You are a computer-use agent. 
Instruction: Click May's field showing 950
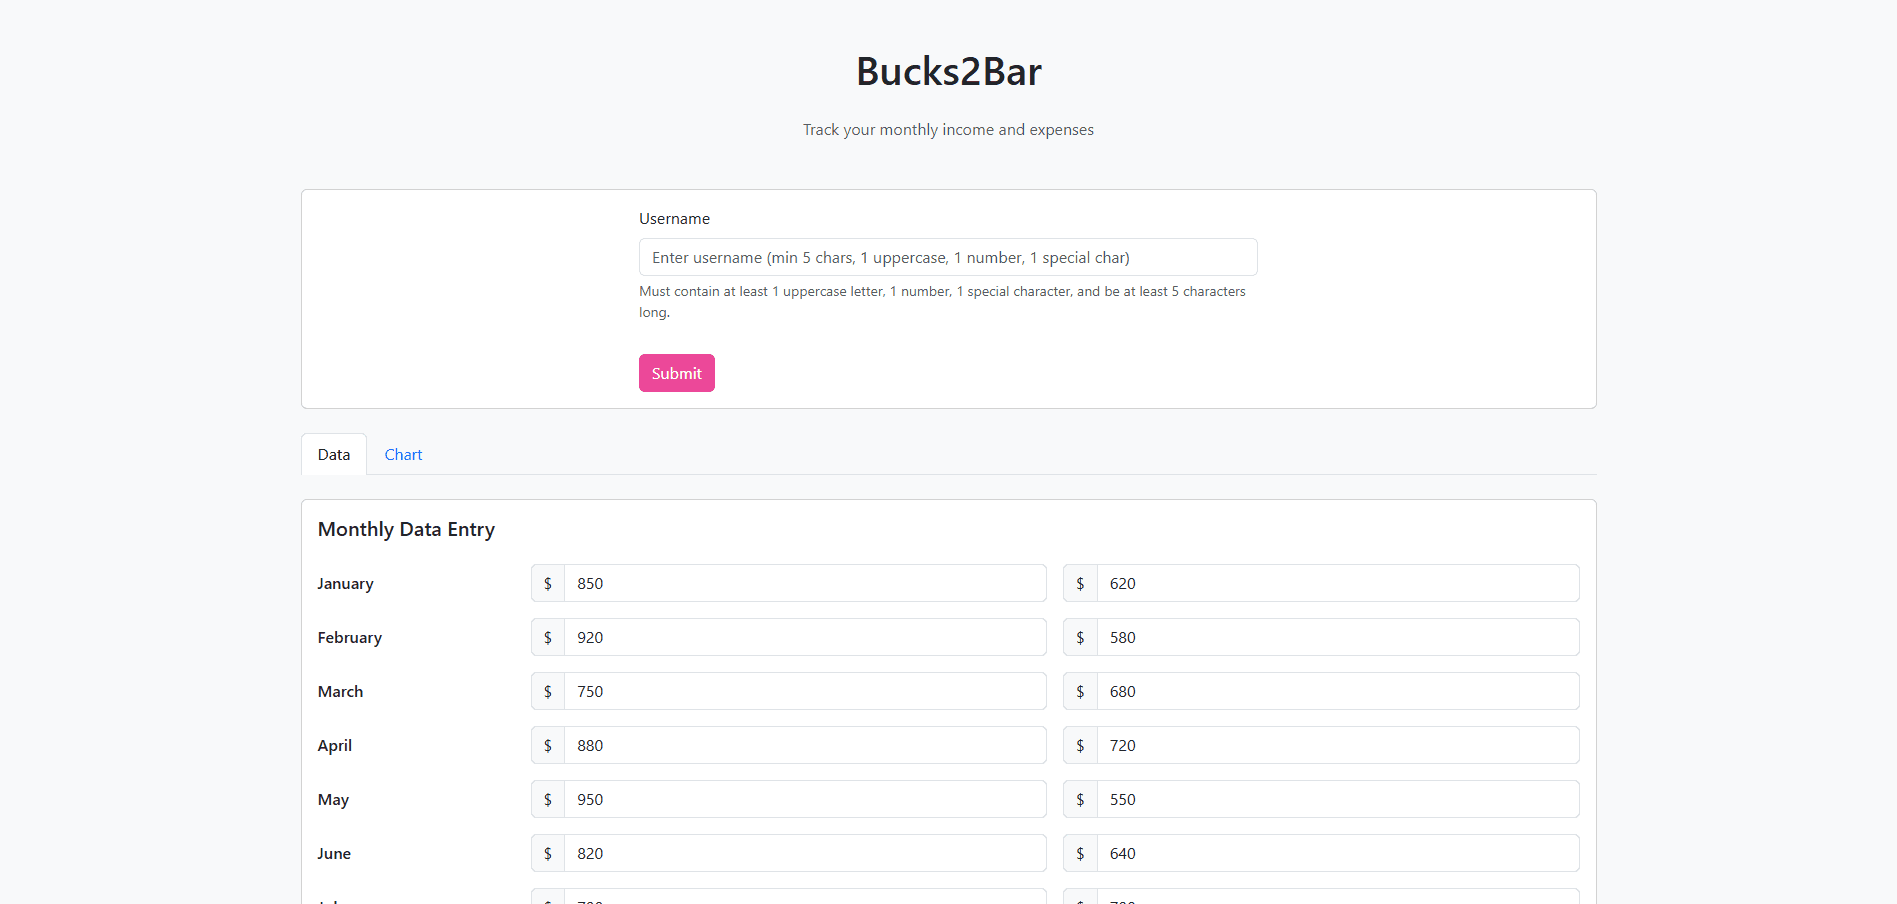pyautogui.click(x=804, y=799)
